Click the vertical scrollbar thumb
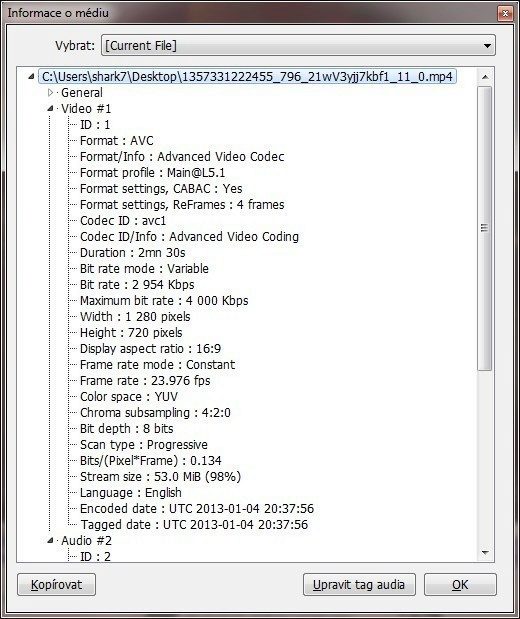 point(485,228)
